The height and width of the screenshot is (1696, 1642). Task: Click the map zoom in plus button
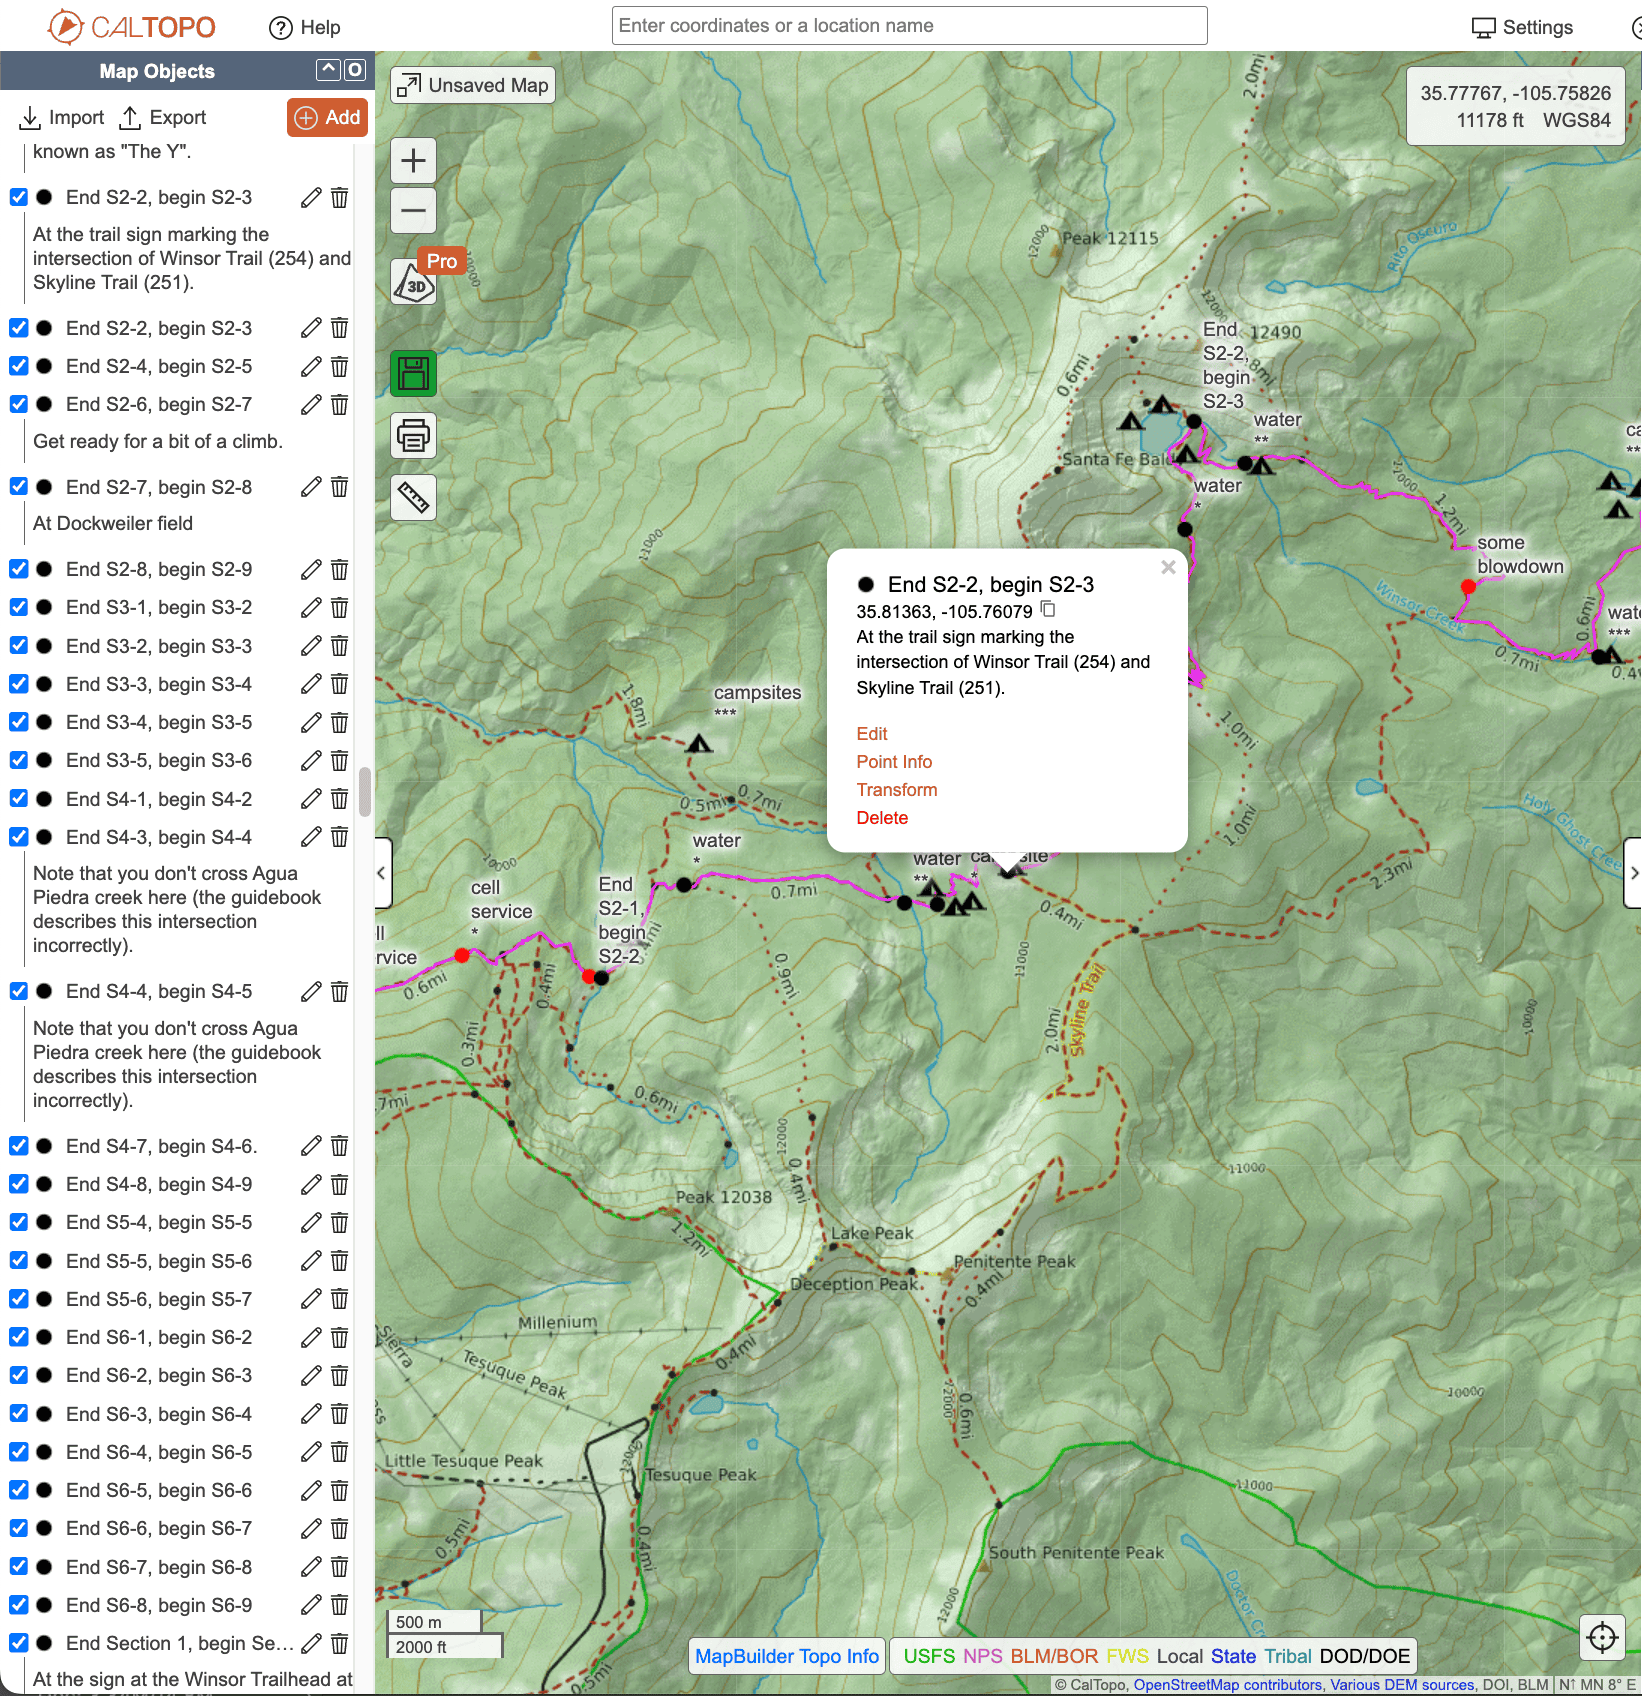click(x=413, y=161)
